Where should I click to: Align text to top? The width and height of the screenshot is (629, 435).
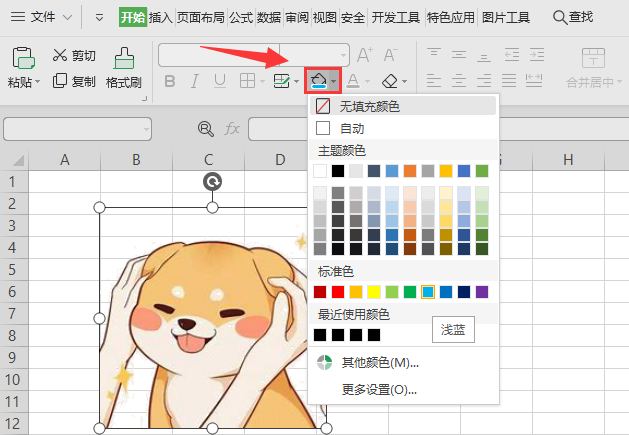(x=434, y=54)
